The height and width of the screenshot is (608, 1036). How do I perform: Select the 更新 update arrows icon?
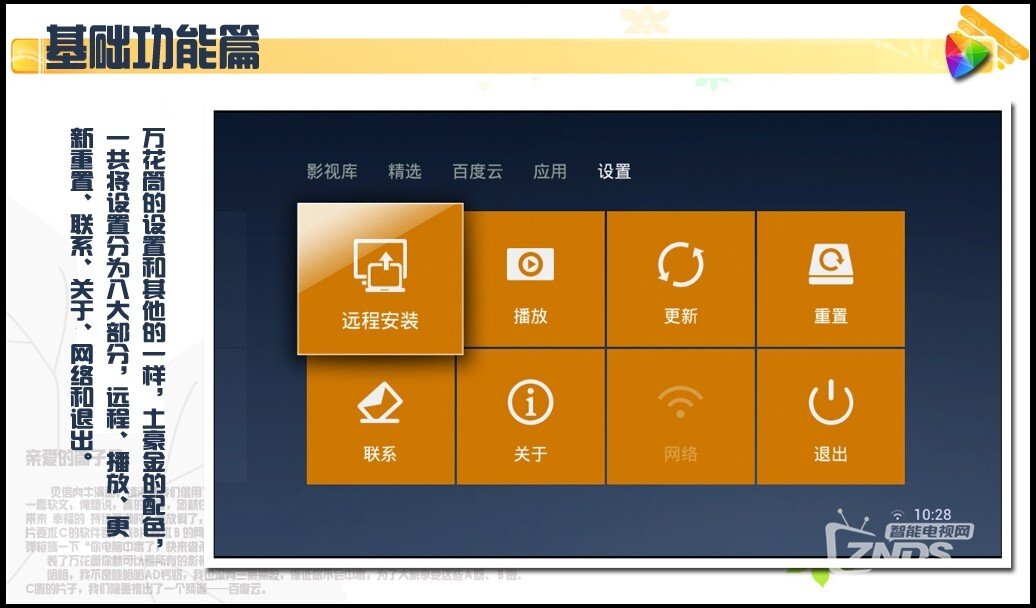[681, 265]
